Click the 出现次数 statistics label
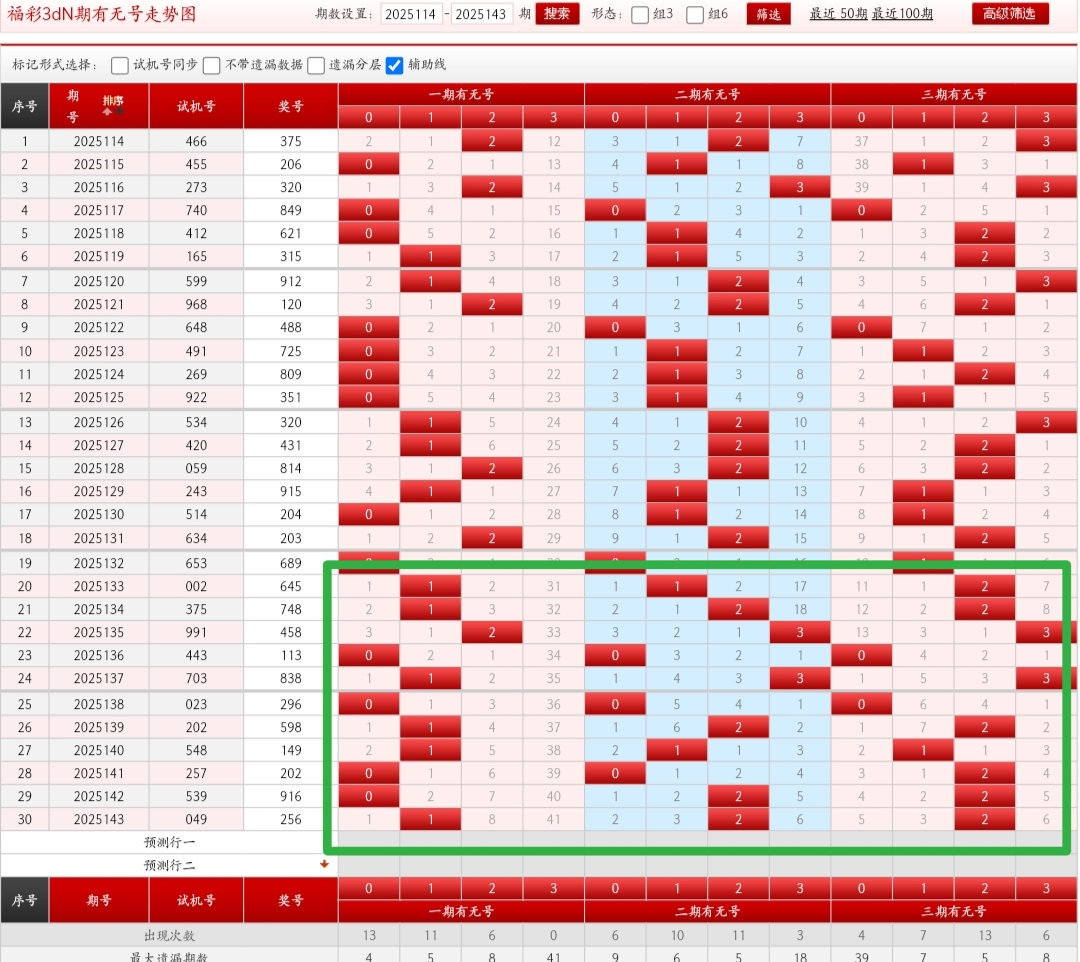The image size is (1080, 962). click(x=169, y=936)
